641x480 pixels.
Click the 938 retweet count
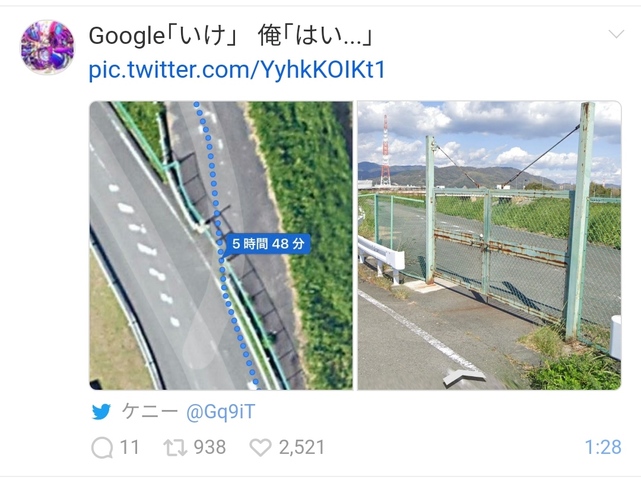pyautogui.click(x=210, y=447)
